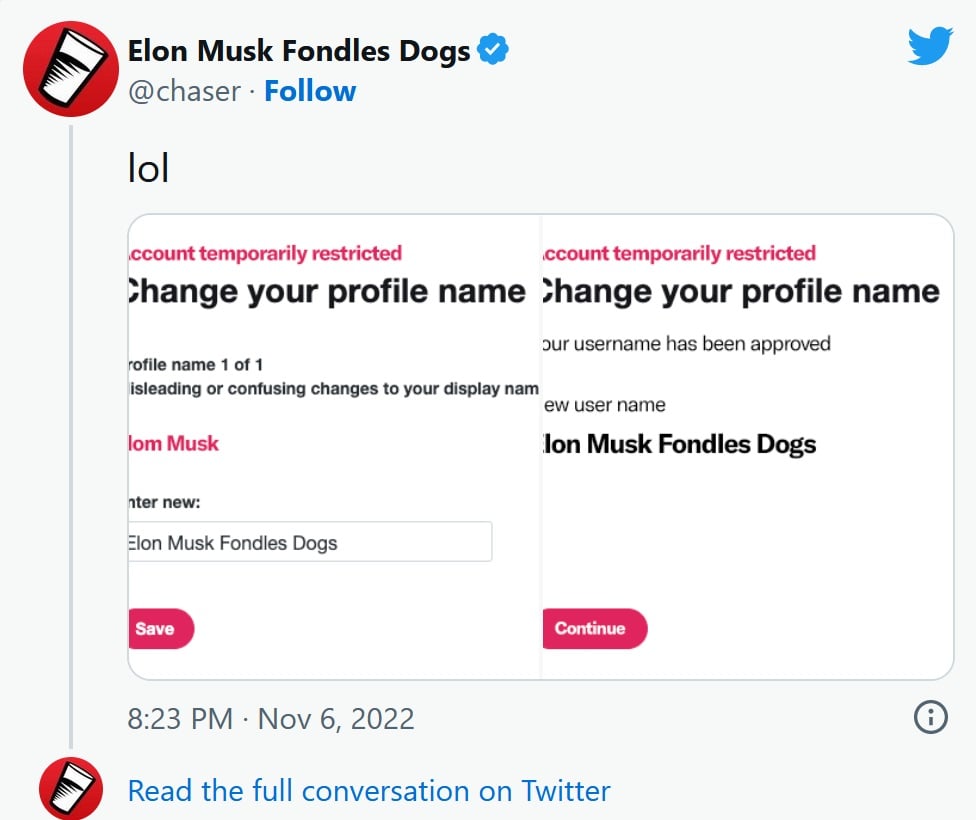
Task: Open the tweet timestamp 8:23 PM Nov 6, 2022
Action: tap(271, 719)
